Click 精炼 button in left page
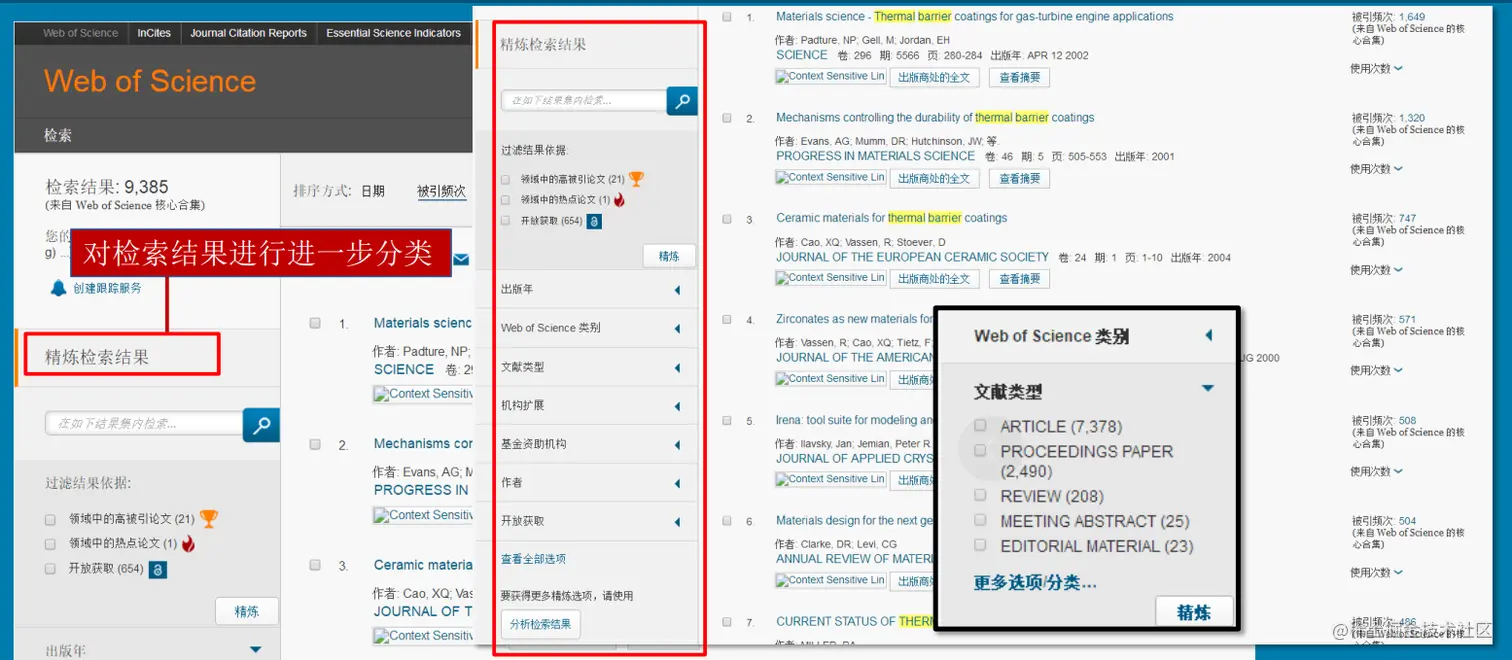The image size is (1512, 660). (x=247, y=611)
